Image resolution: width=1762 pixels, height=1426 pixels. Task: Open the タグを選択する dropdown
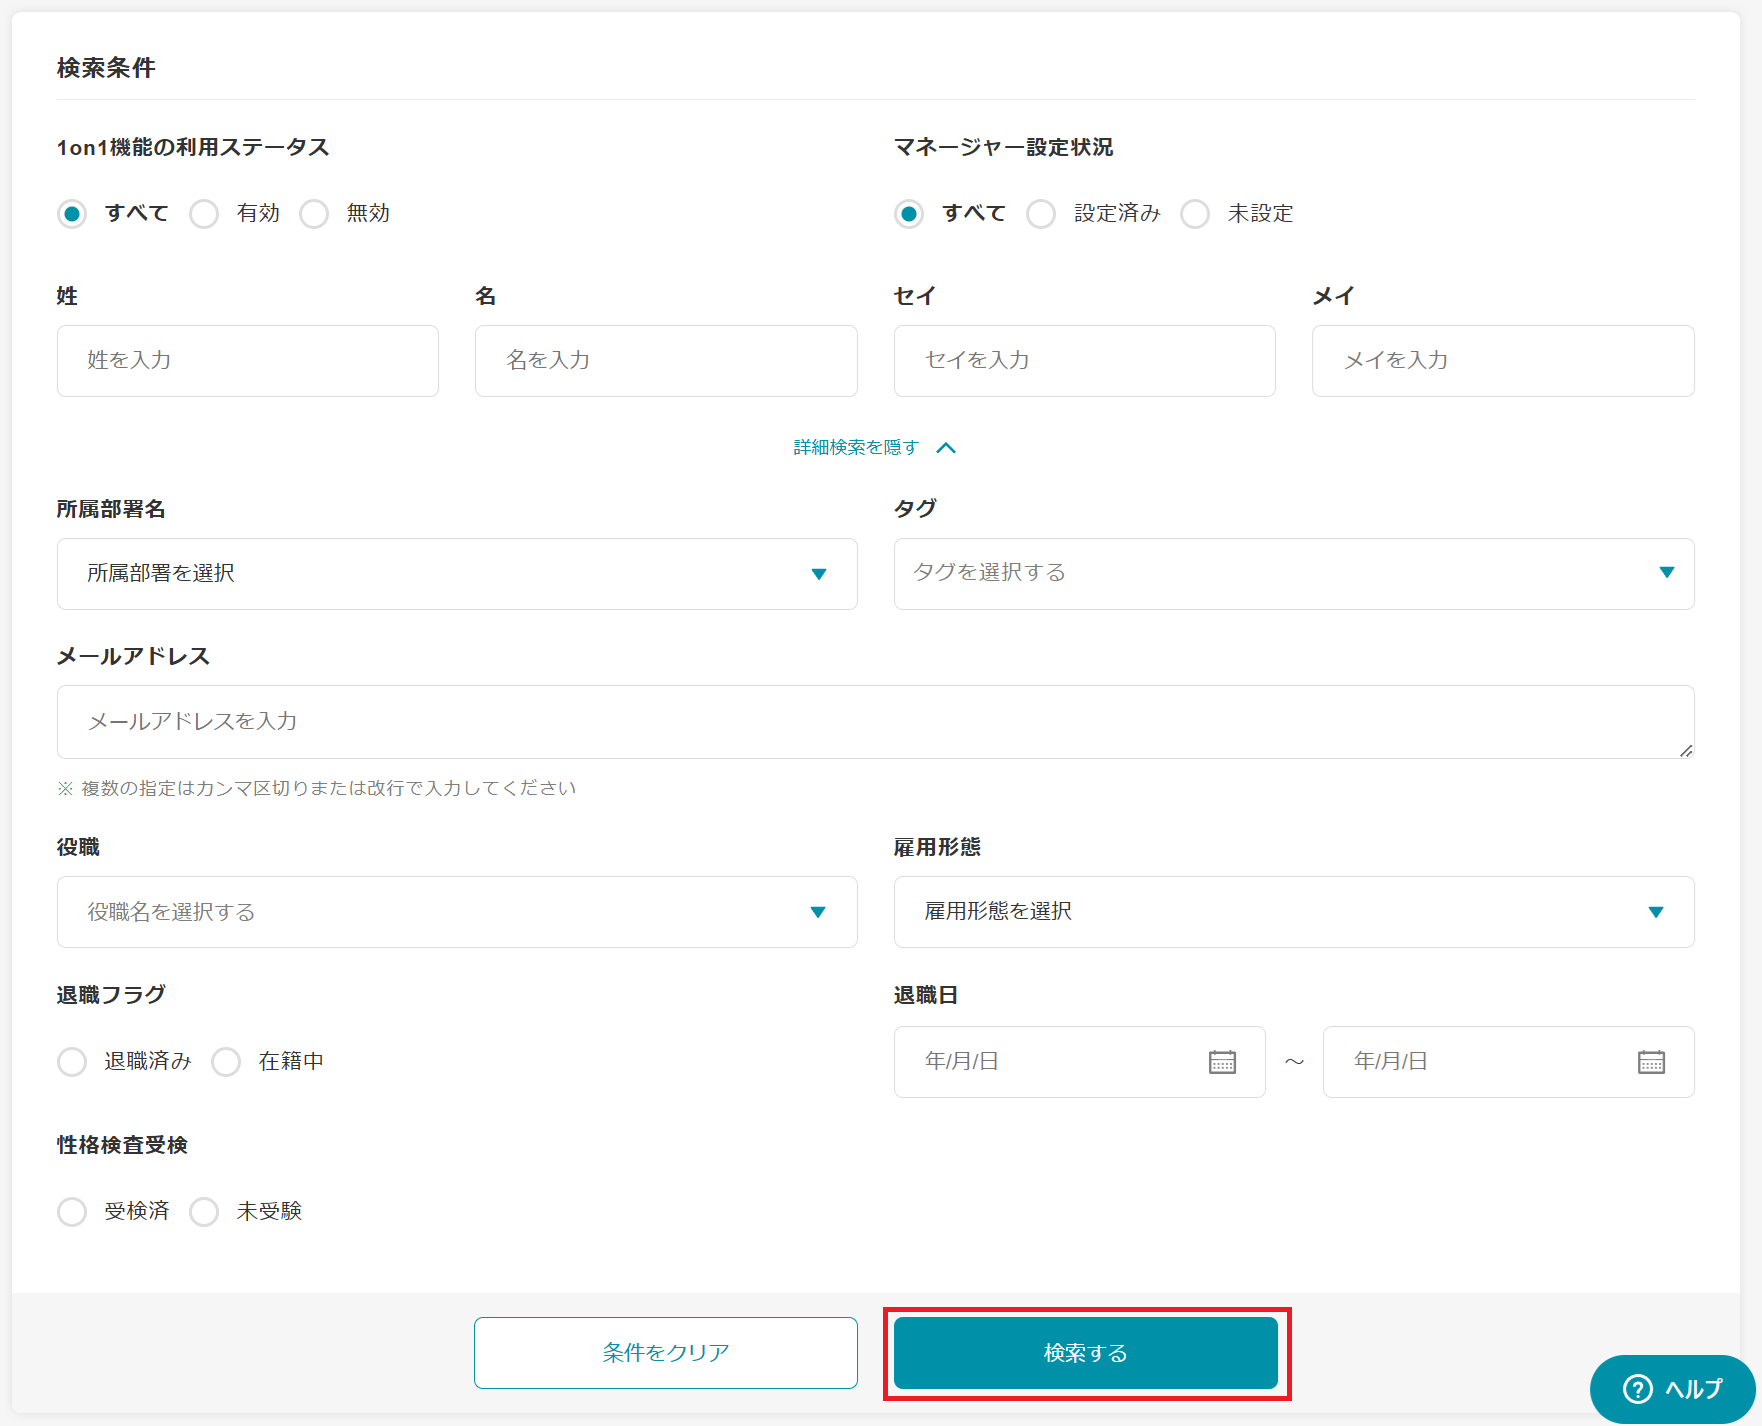(1293, 573)
